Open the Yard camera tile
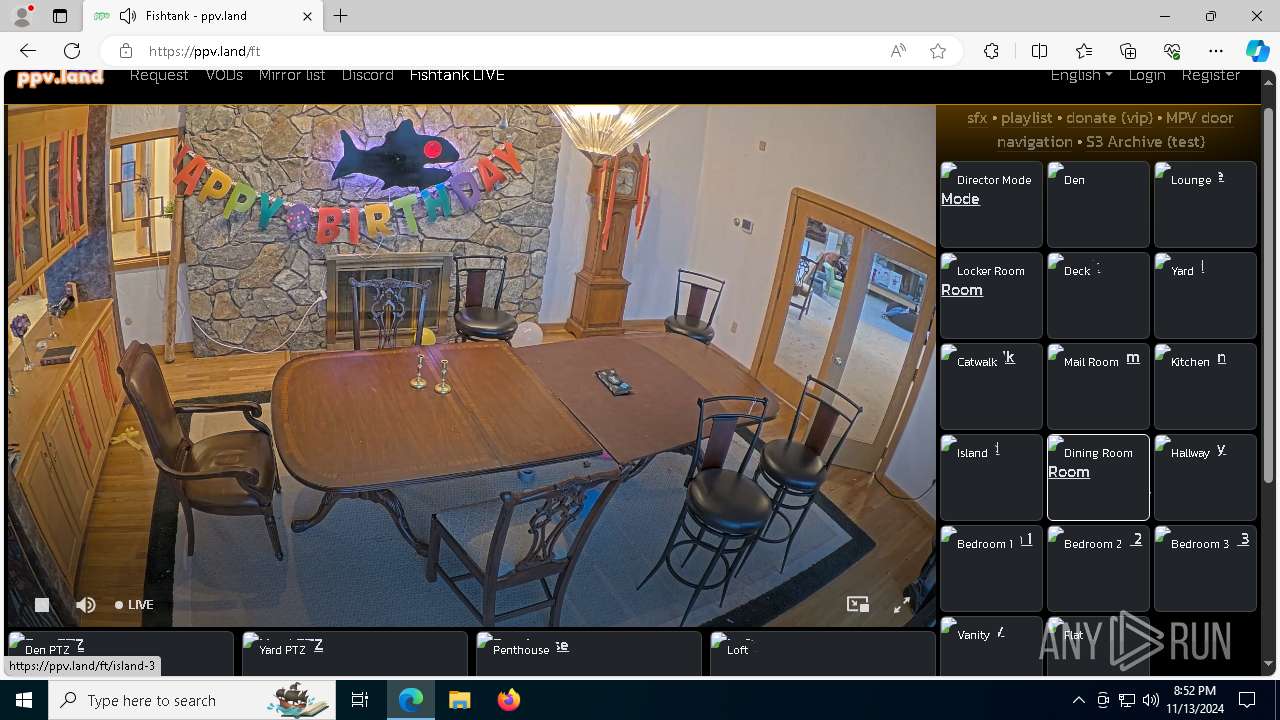The height and width of the screenshot is (720, 1280). [x=1205, y=295]
